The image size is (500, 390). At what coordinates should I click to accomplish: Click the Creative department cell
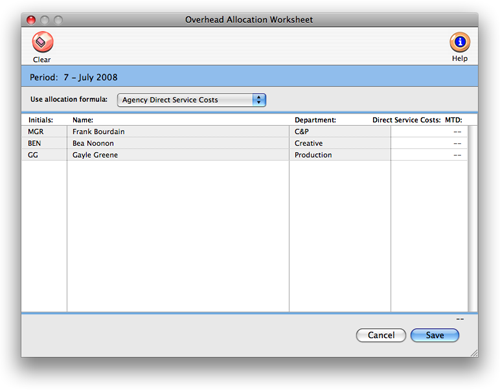[x=340, y=143]
